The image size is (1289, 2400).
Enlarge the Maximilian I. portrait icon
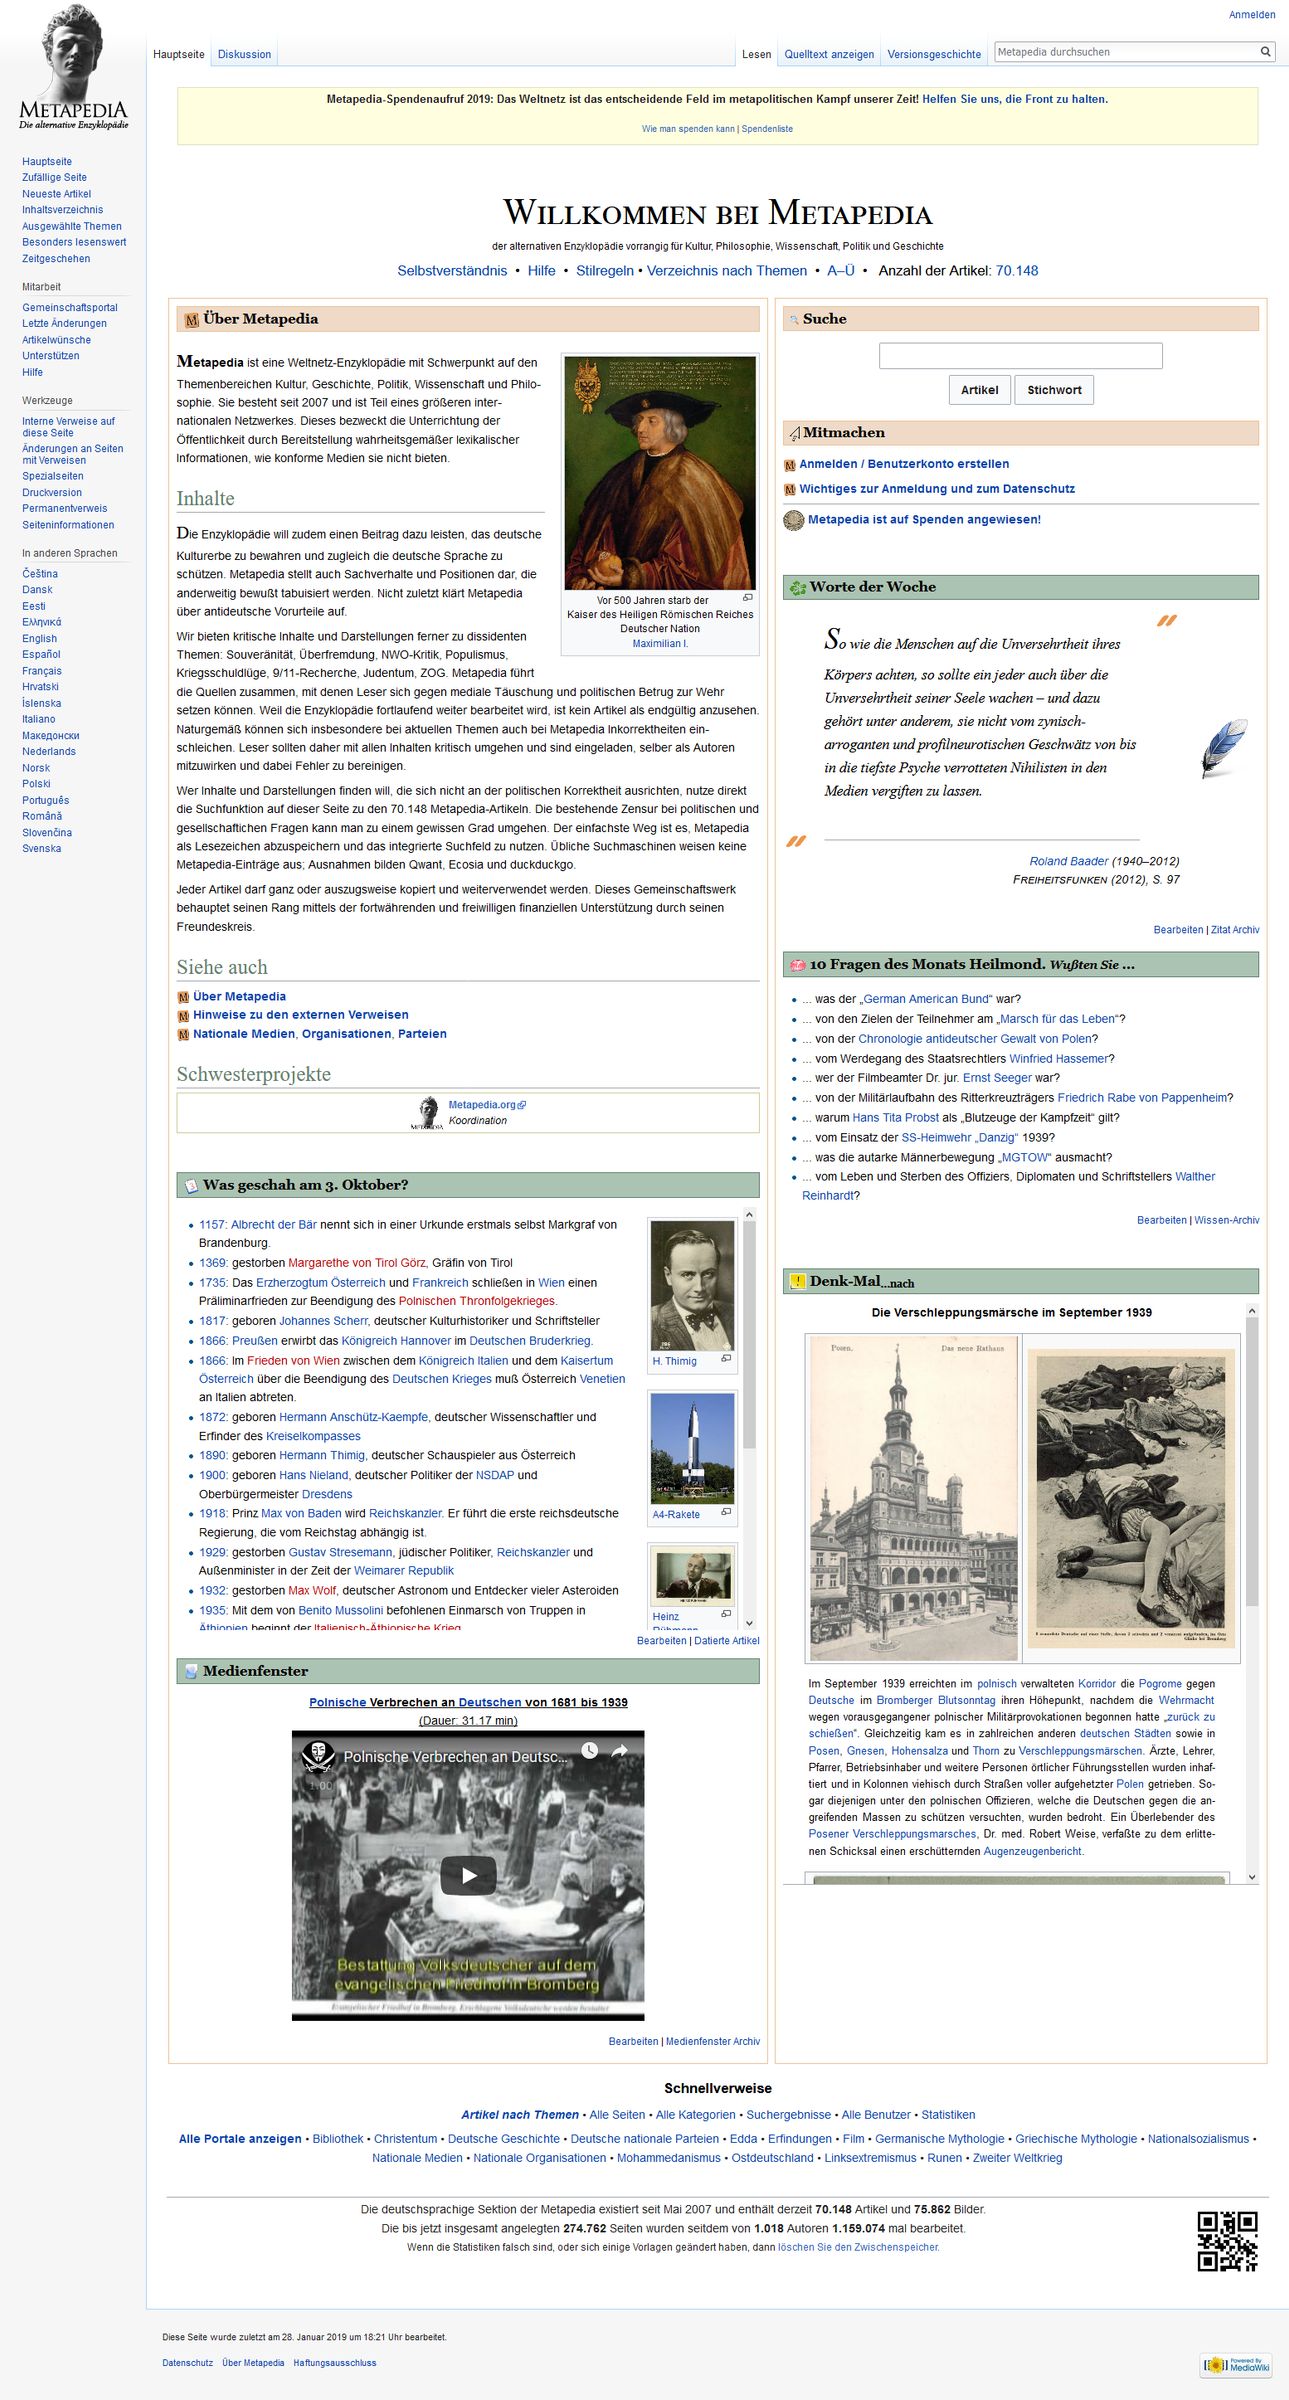(747, 598)
